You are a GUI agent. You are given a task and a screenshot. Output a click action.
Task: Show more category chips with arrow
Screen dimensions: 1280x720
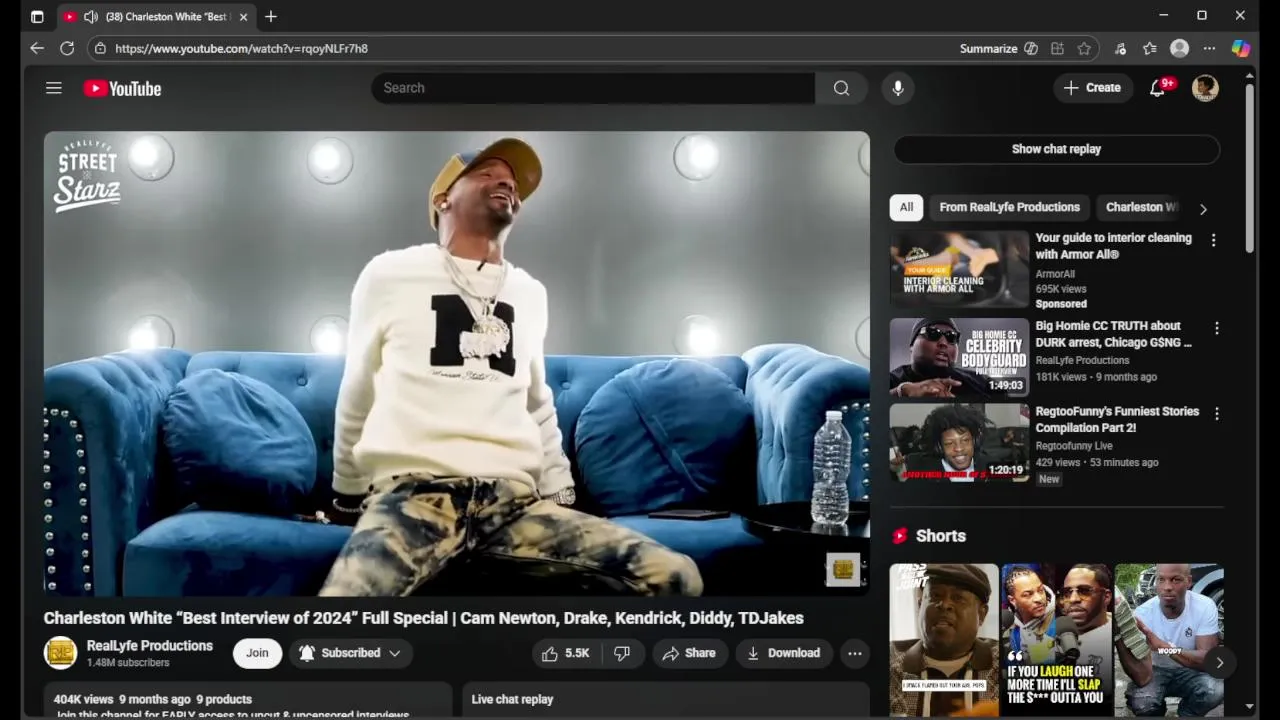point(1203,209)
